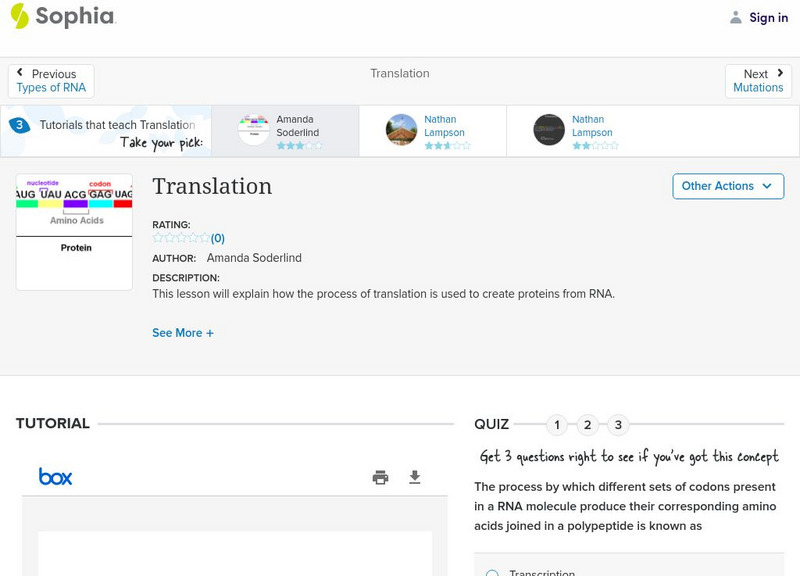Click the right arrow beside Next

tap(779, 73)
